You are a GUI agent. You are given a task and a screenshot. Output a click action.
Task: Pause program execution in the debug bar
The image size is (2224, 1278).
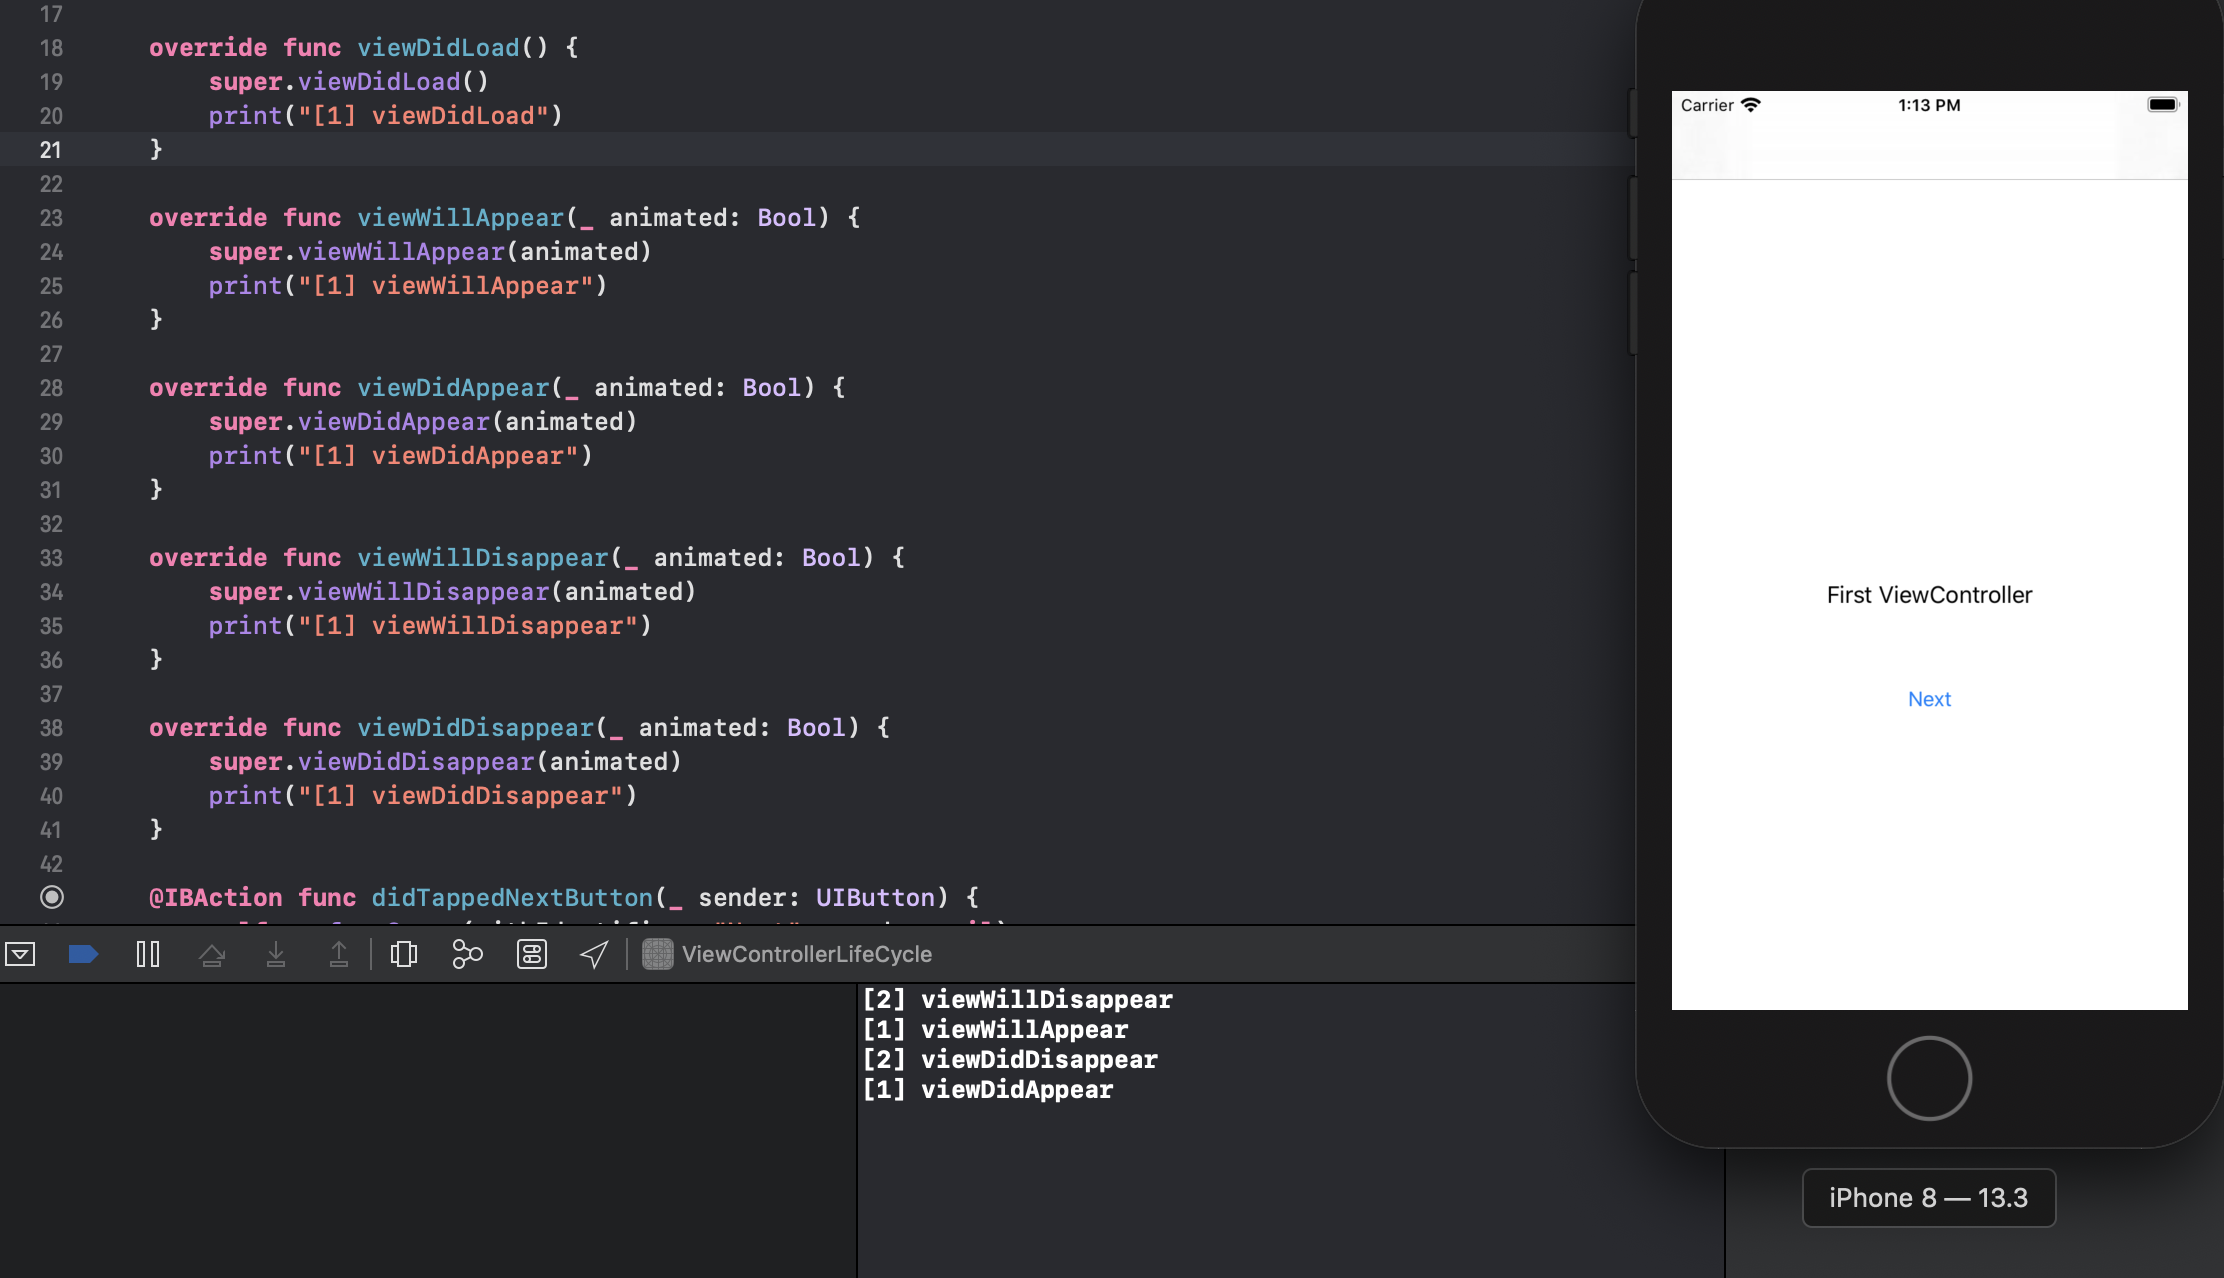tap(148, 954)
